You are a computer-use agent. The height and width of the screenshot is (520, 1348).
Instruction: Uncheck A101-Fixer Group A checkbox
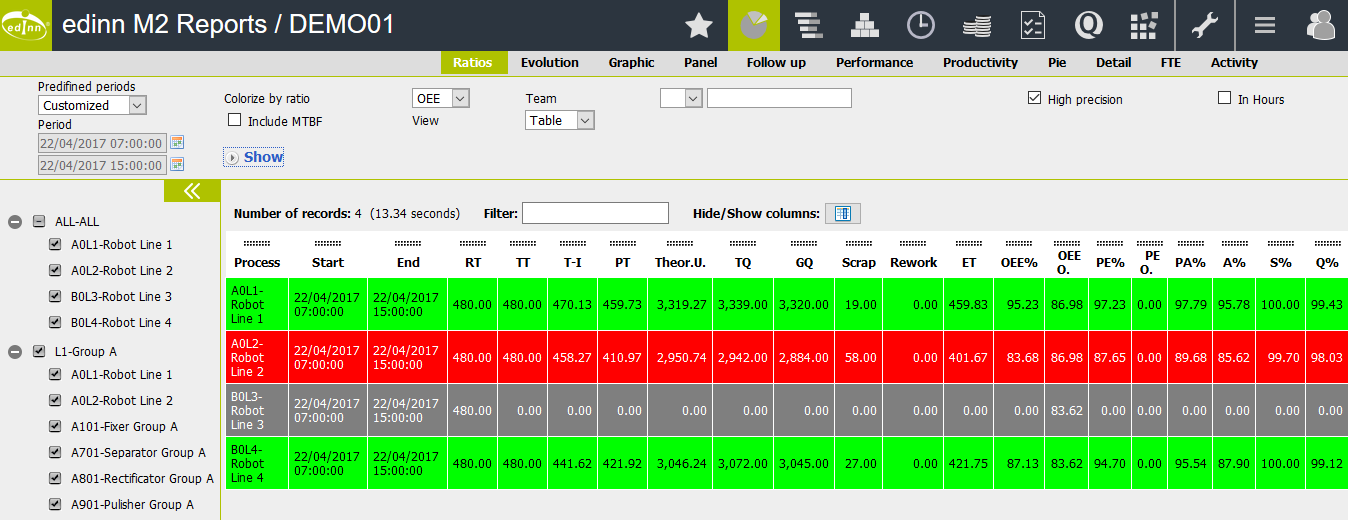(x=56, y=426)
